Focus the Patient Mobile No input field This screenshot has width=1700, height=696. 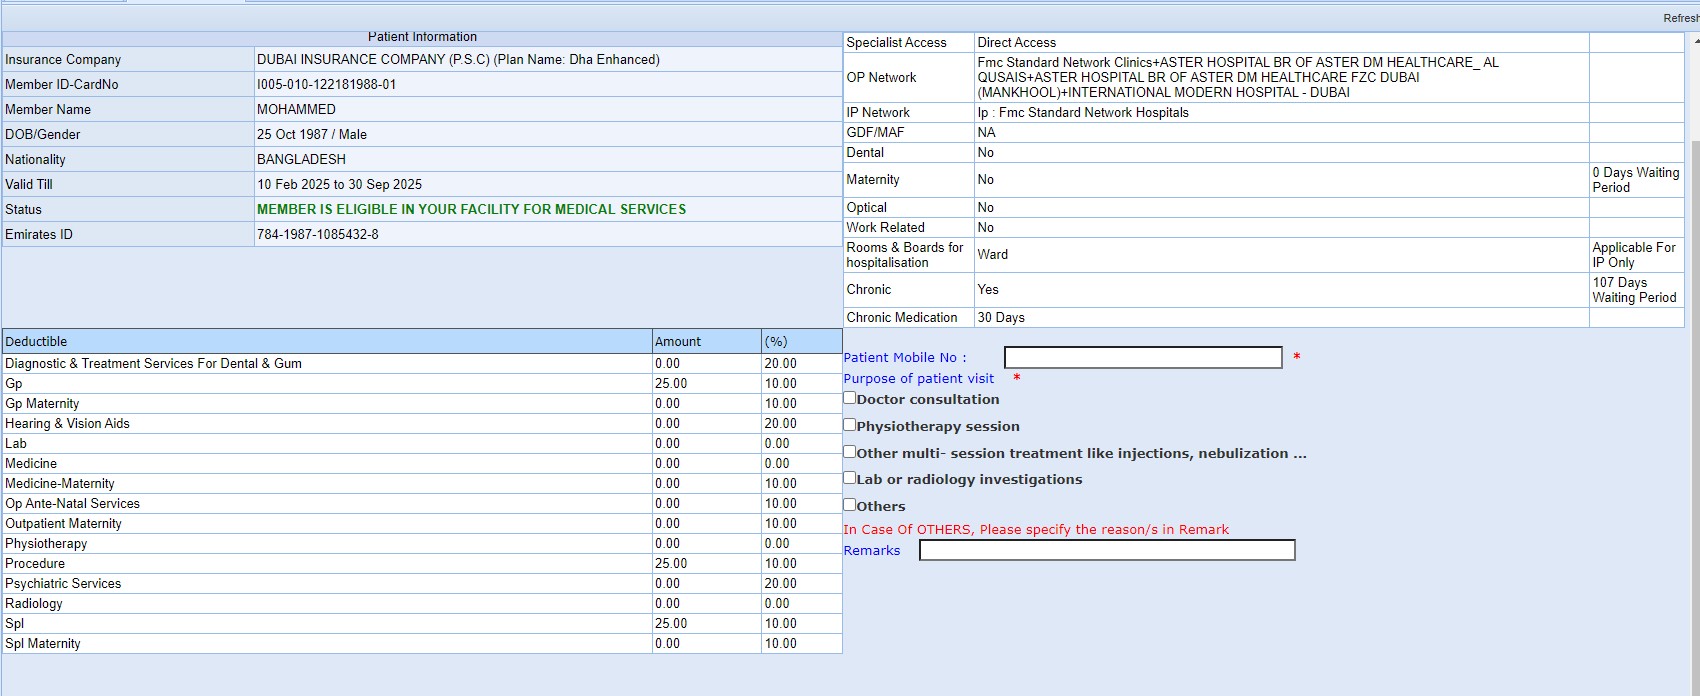1142,358
